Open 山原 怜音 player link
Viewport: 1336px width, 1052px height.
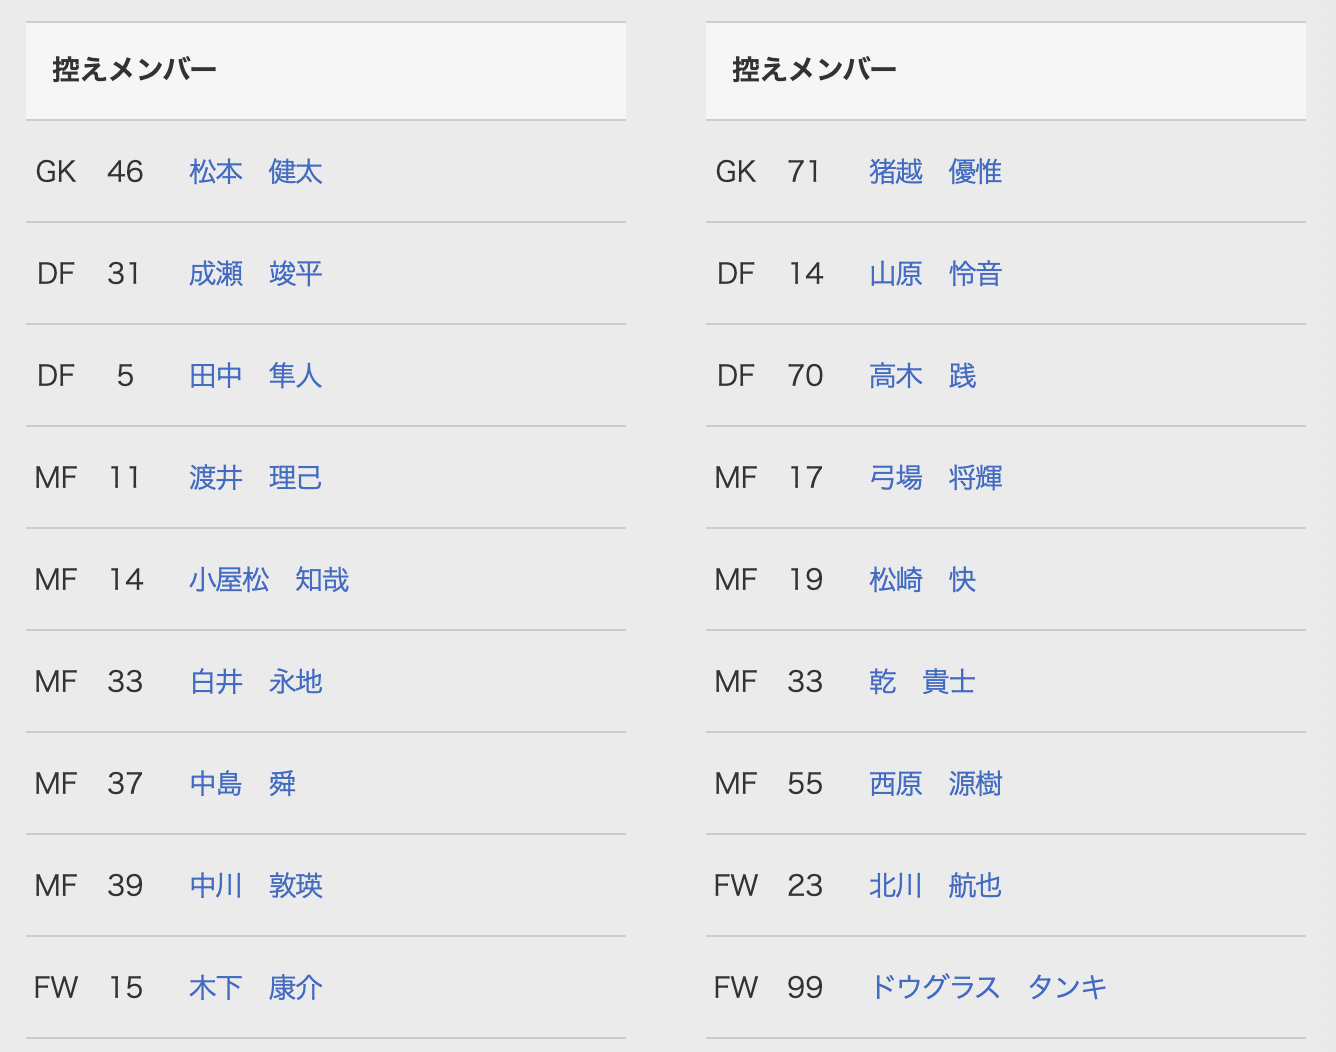(936, 274)
